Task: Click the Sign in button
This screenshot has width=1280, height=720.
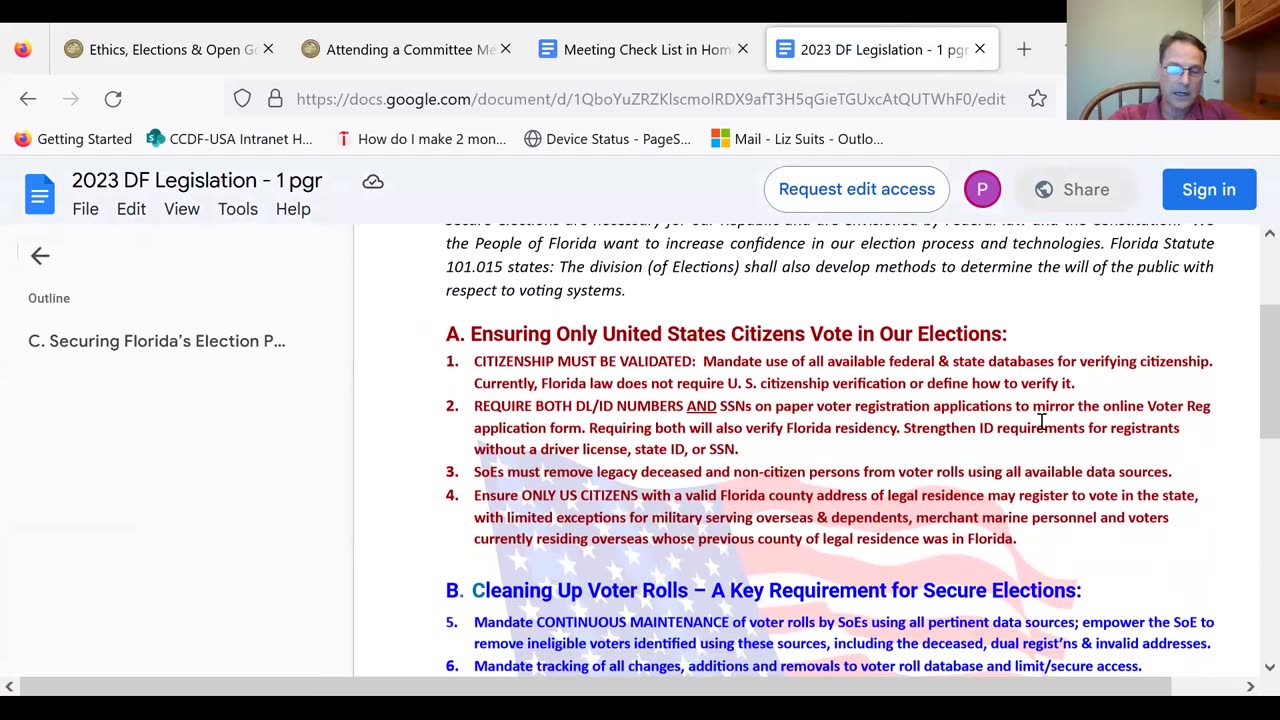Action: (1209, 189)
